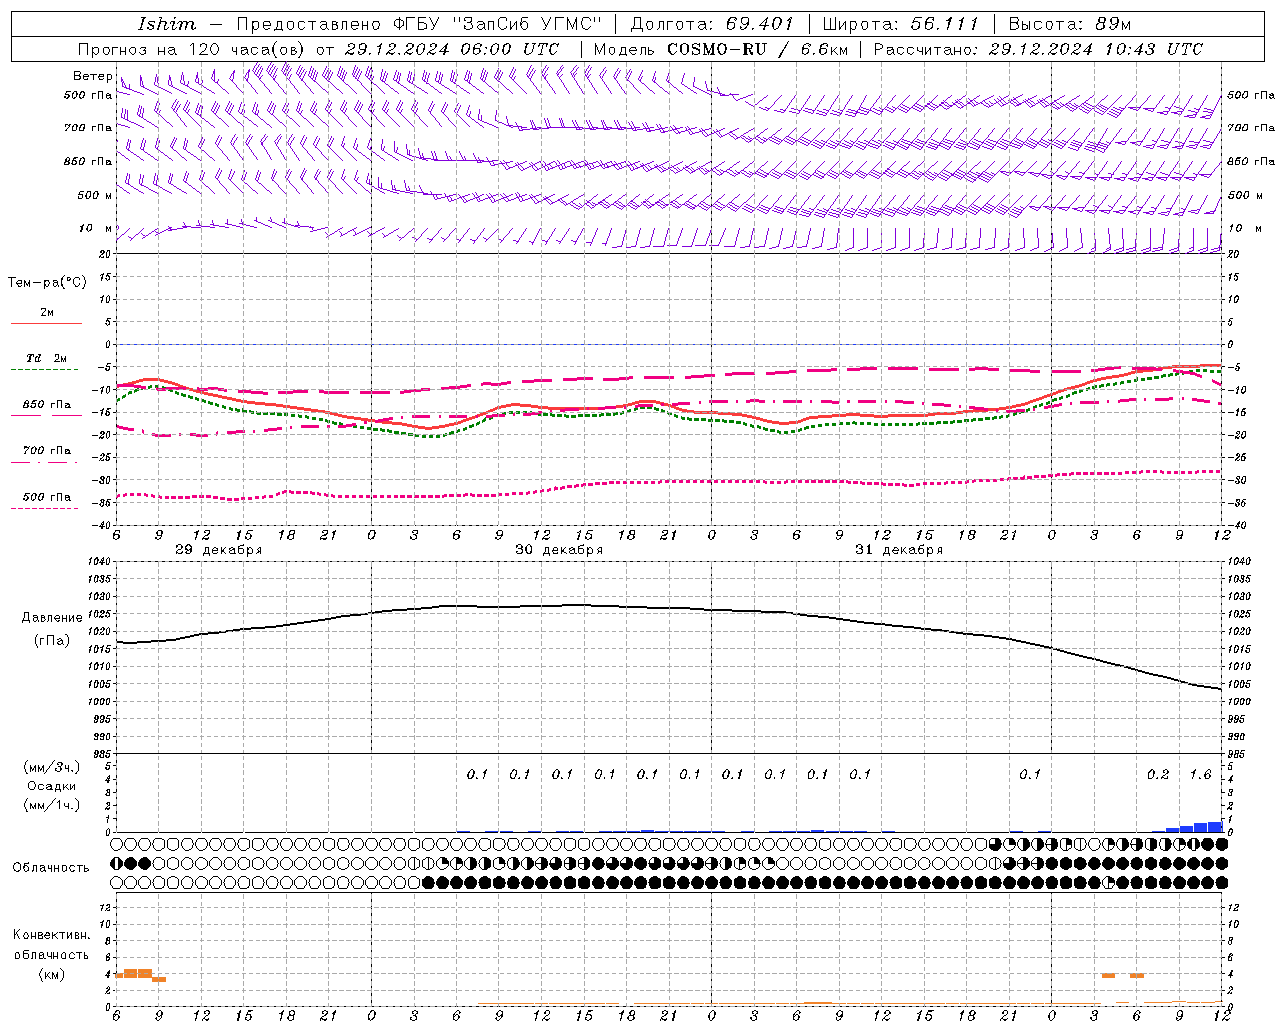The height and width of the screenshot is (1024, 1280).
Task: Click "850 гПа" label right of wind barbs
Action: coord(1251,161)
